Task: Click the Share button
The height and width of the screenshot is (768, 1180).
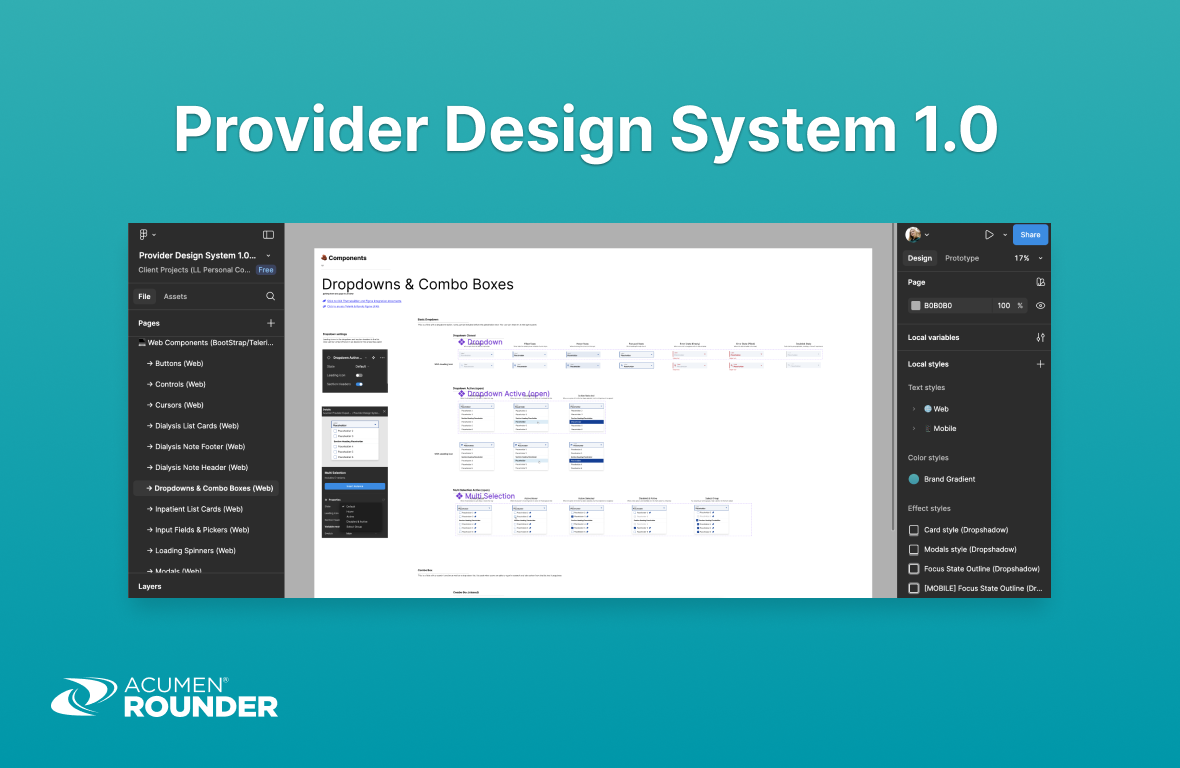Action: pos(1030,234)
